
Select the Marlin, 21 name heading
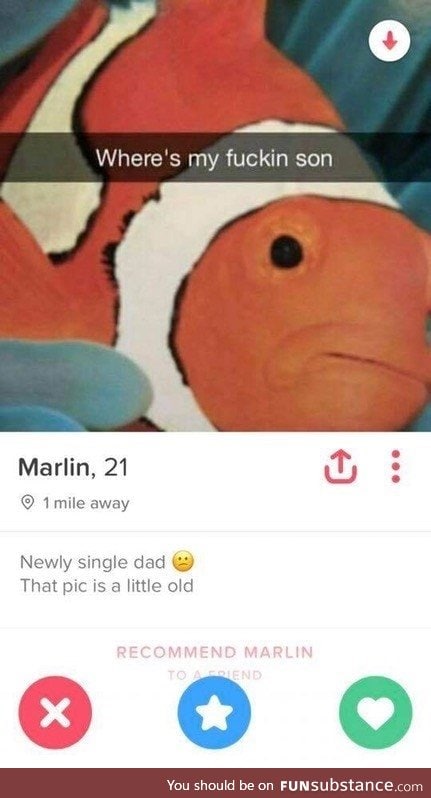click(x=72, y=468)
